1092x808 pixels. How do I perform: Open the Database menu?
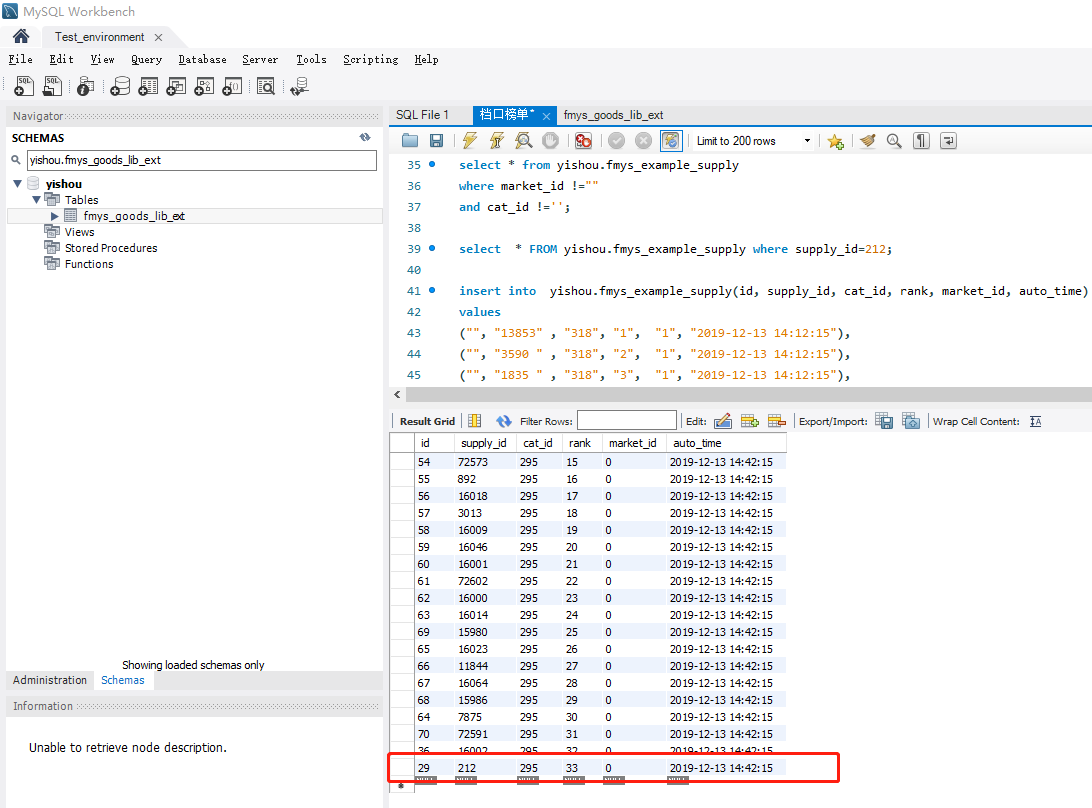[202, 59]
